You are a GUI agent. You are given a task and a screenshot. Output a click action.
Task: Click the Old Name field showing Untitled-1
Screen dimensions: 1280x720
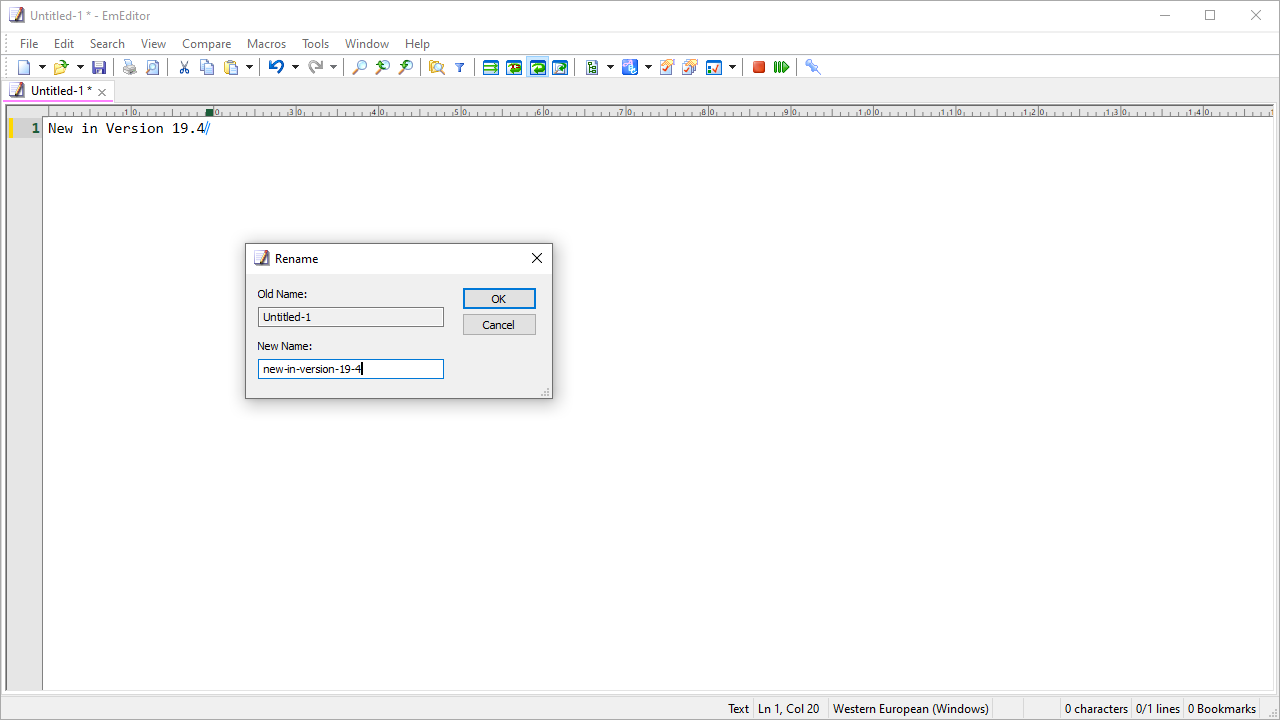351,317
